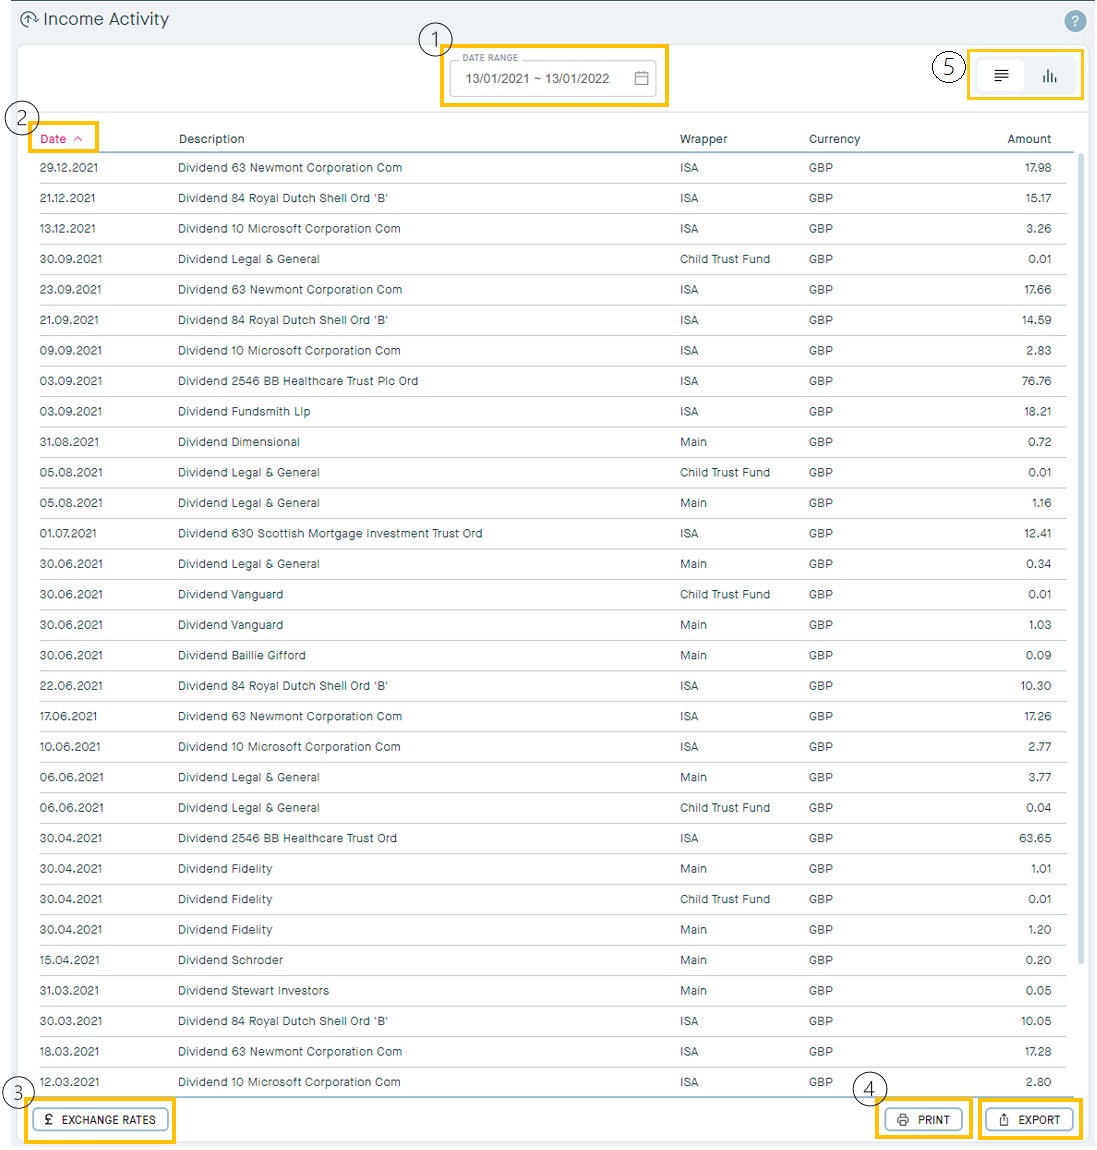Sort table by Description column
The image size is (1097, 1150).
(x=211, y=139)
